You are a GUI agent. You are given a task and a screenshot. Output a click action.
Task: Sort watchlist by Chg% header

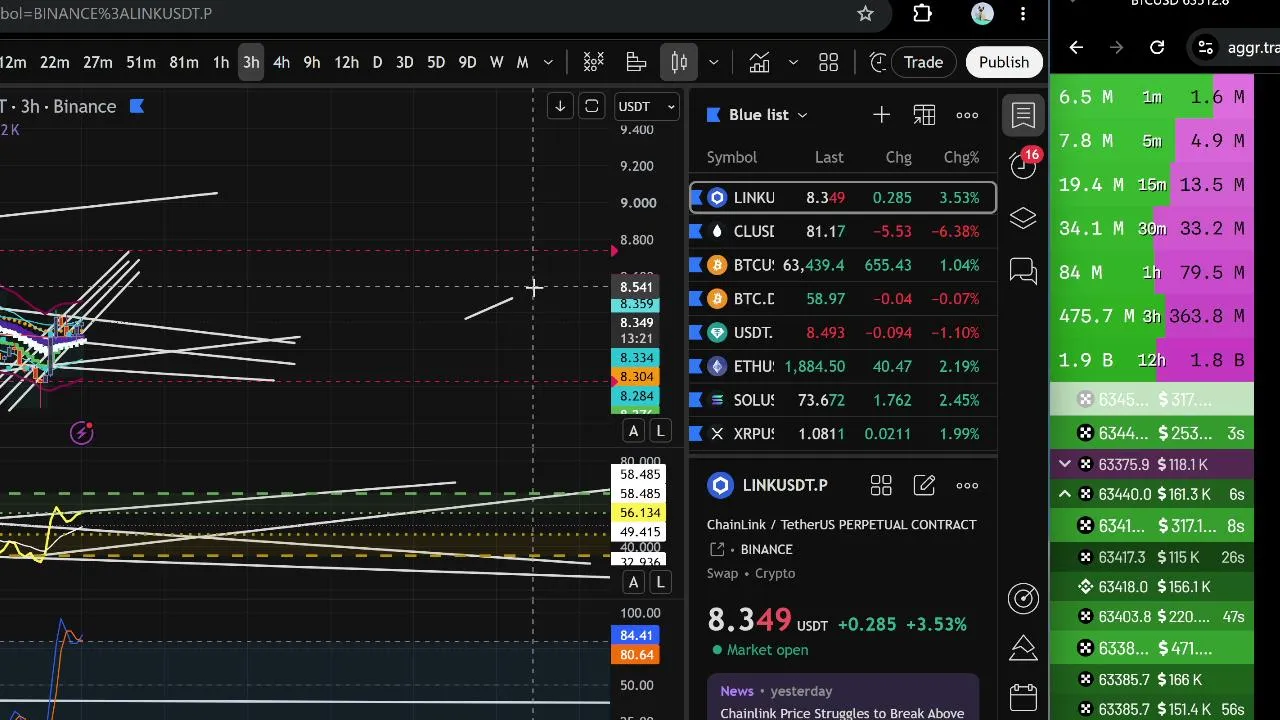point(961,157)
